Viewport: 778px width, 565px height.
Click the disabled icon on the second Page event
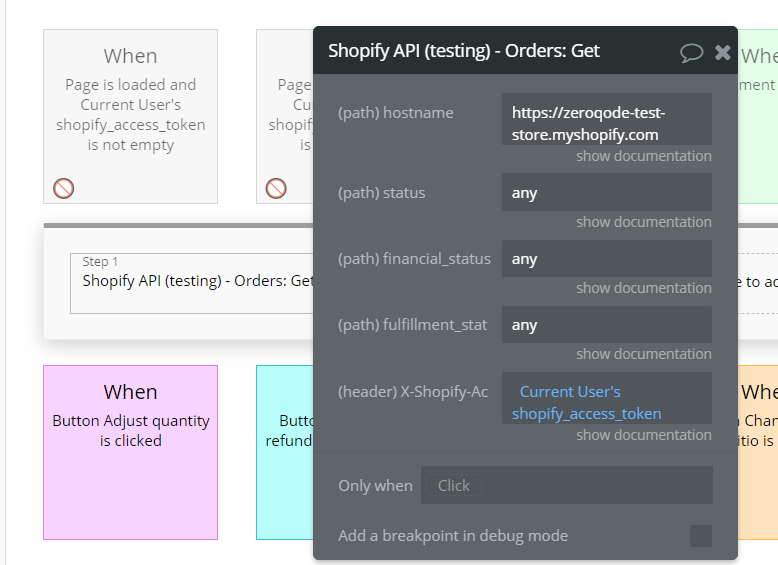(276, 188)
